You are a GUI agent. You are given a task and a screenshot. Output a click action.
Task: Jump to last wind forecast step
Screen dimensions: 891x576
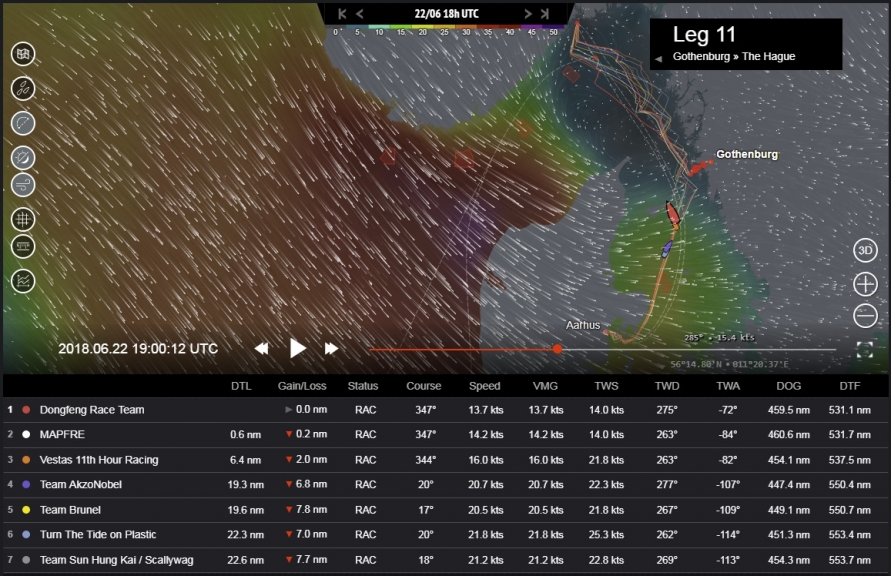coord(545,14)
